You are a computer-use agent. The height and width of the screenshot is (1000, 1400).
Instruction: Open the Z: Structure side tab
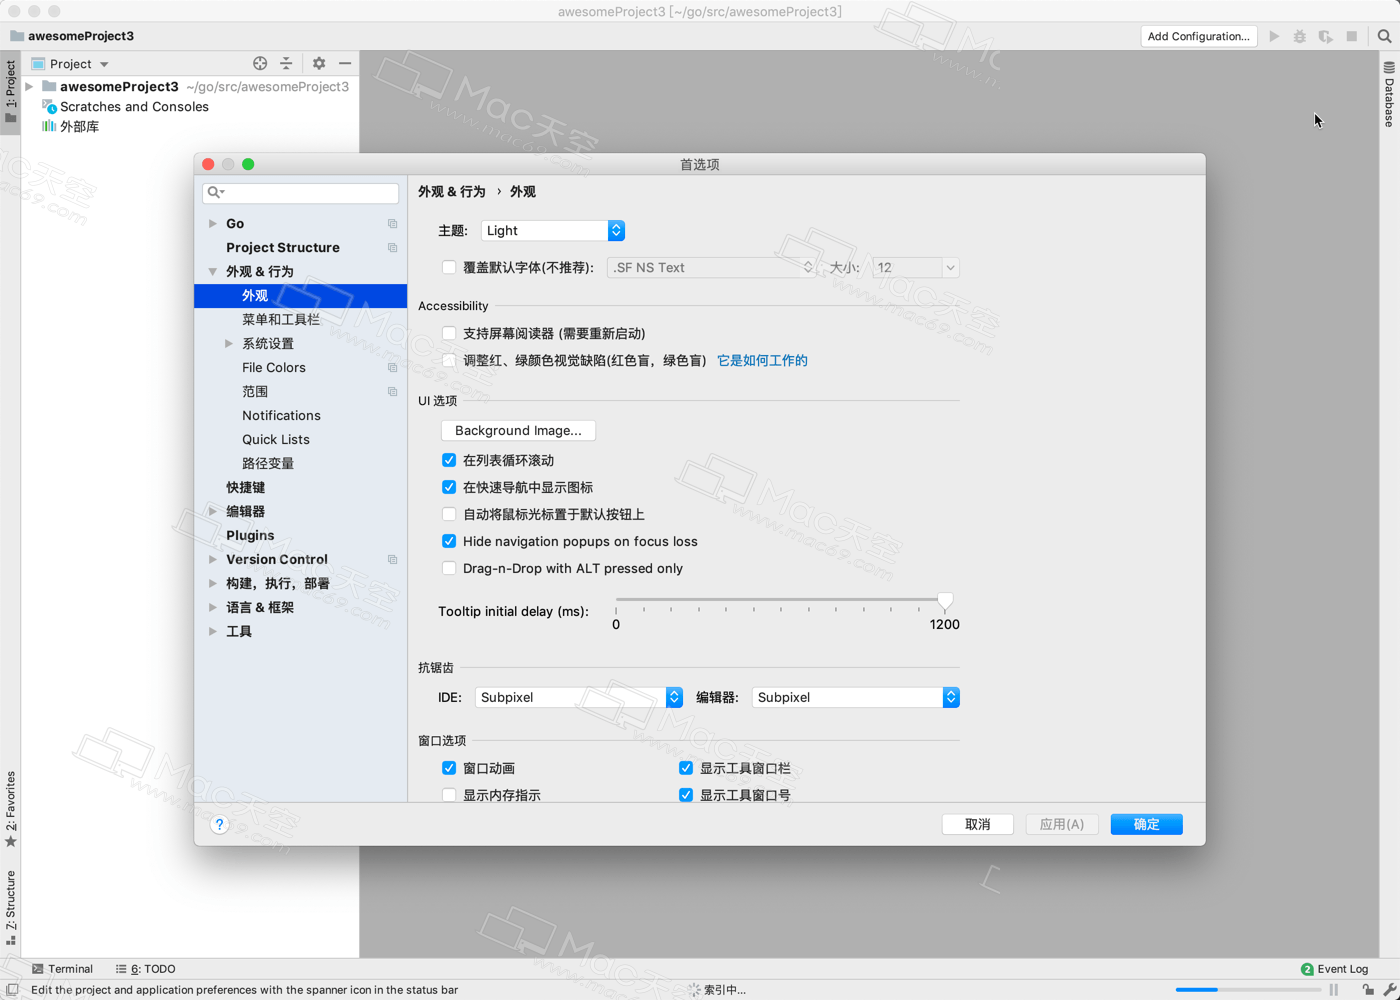(x=10, y=907)
